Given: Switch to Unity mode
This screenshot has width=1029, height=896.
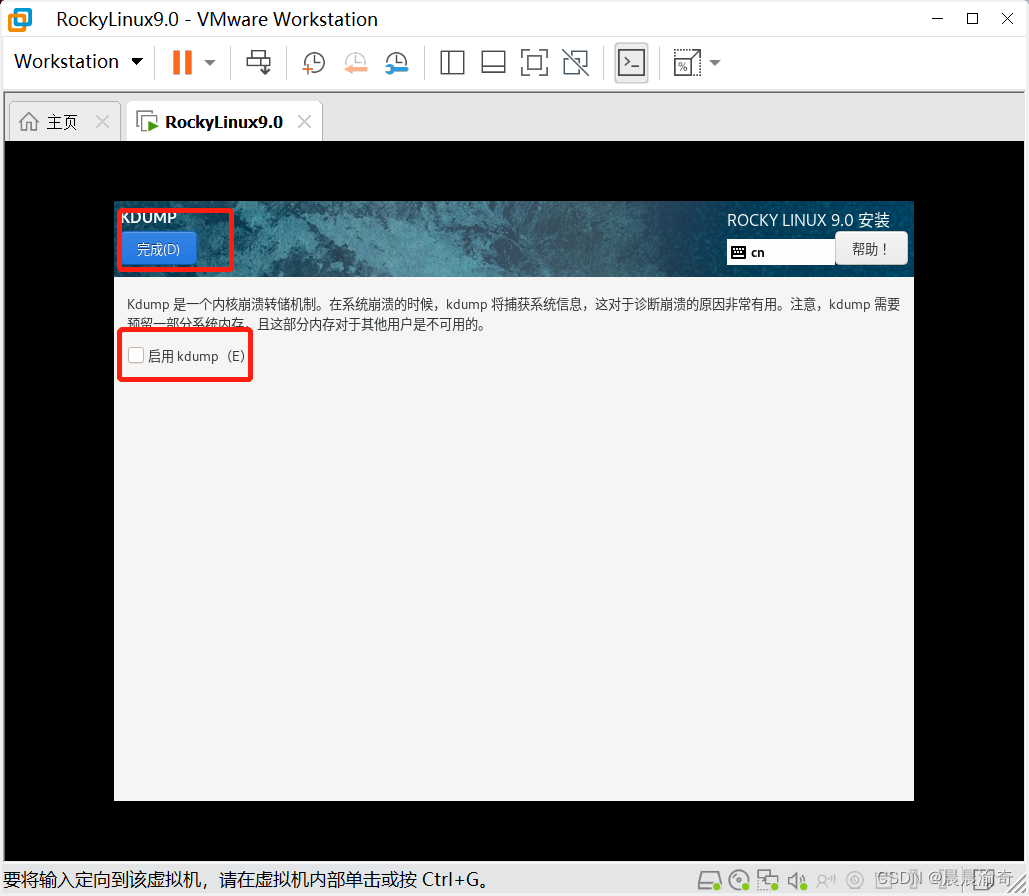Looking at the screenshot, I should click(576, 63).
